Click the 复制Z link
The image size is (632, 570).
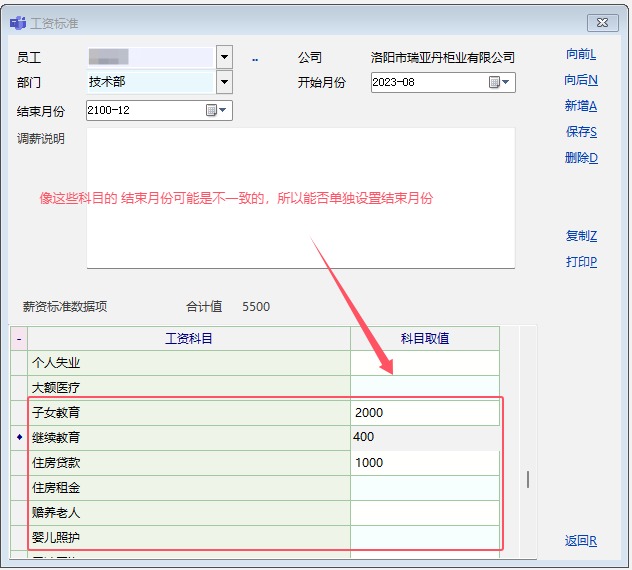point(580,236)
